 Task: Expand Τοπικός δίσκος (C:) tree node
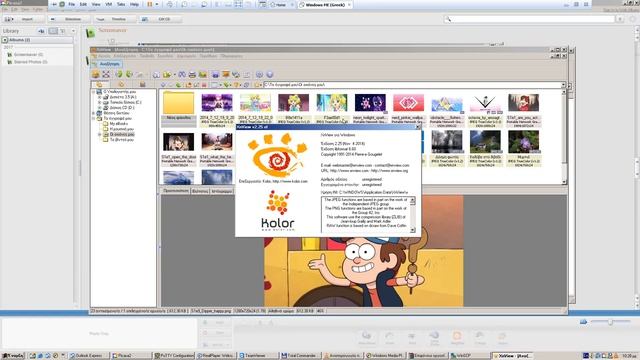point(99,102)
